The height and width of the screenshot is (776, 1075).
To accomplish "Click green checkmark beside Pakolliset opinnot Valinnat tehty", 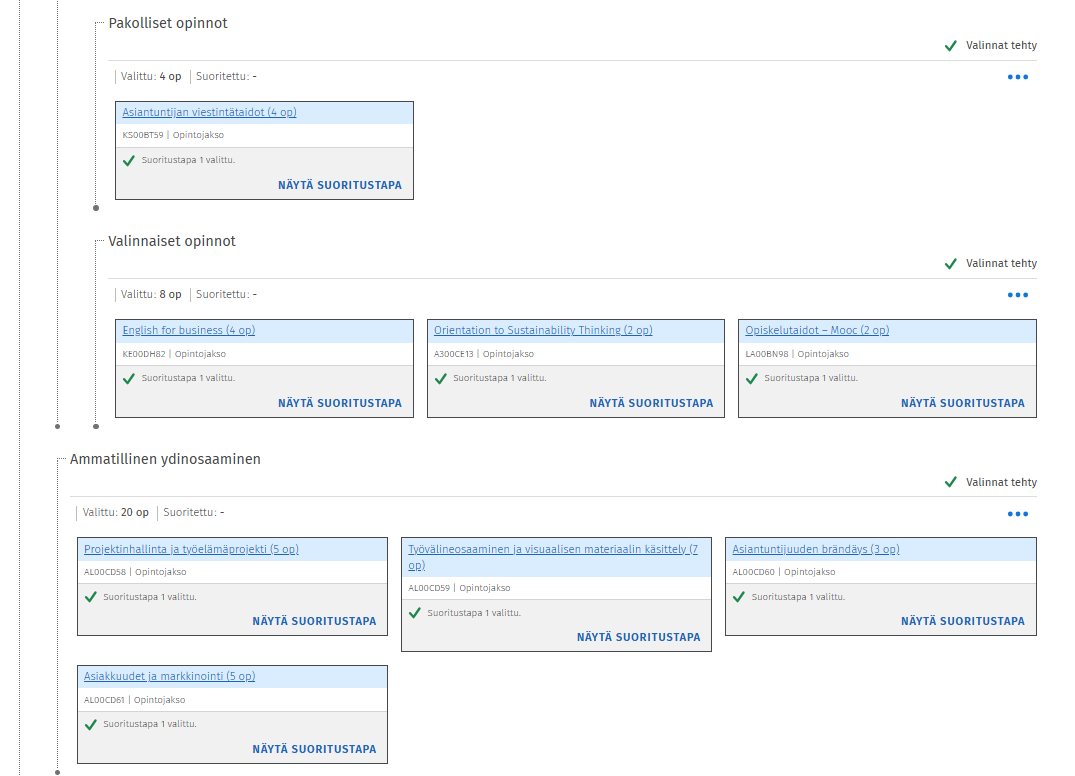I will point(951,46).
